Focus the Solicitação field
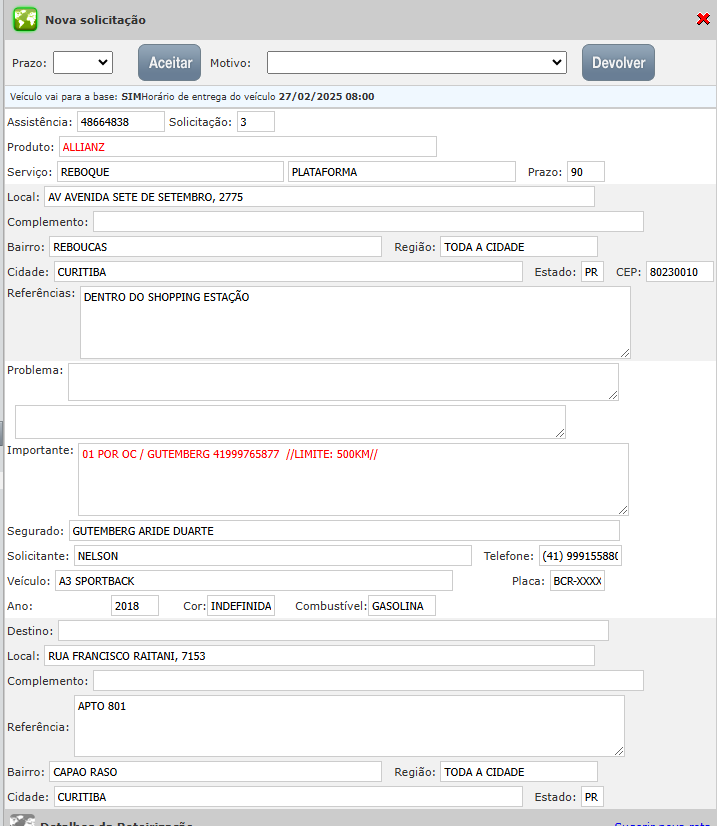The width and height of the screenshot is (722, 826). coord(255,121)
